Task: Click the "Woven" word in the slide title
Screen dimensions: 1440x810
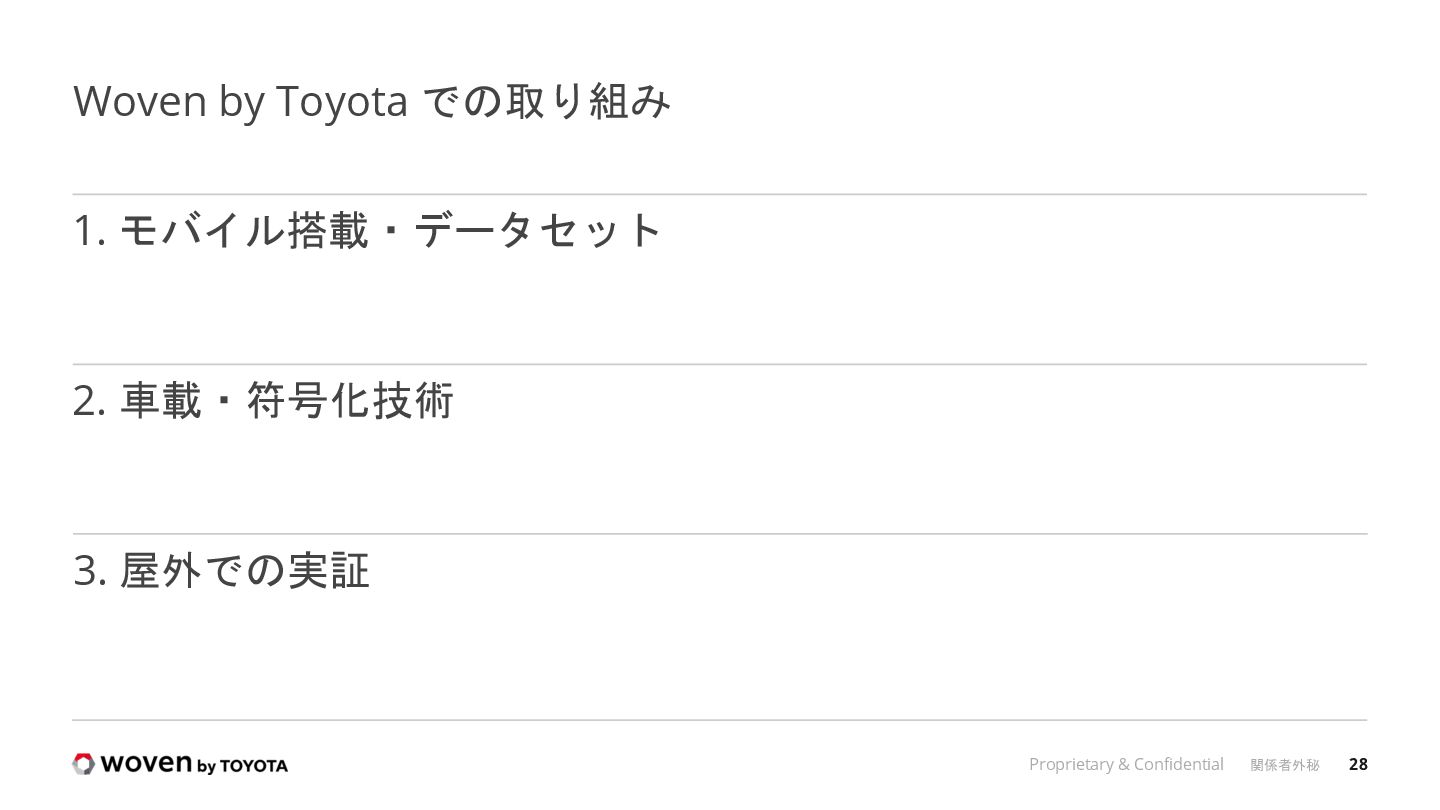Action: pos(140,102)
